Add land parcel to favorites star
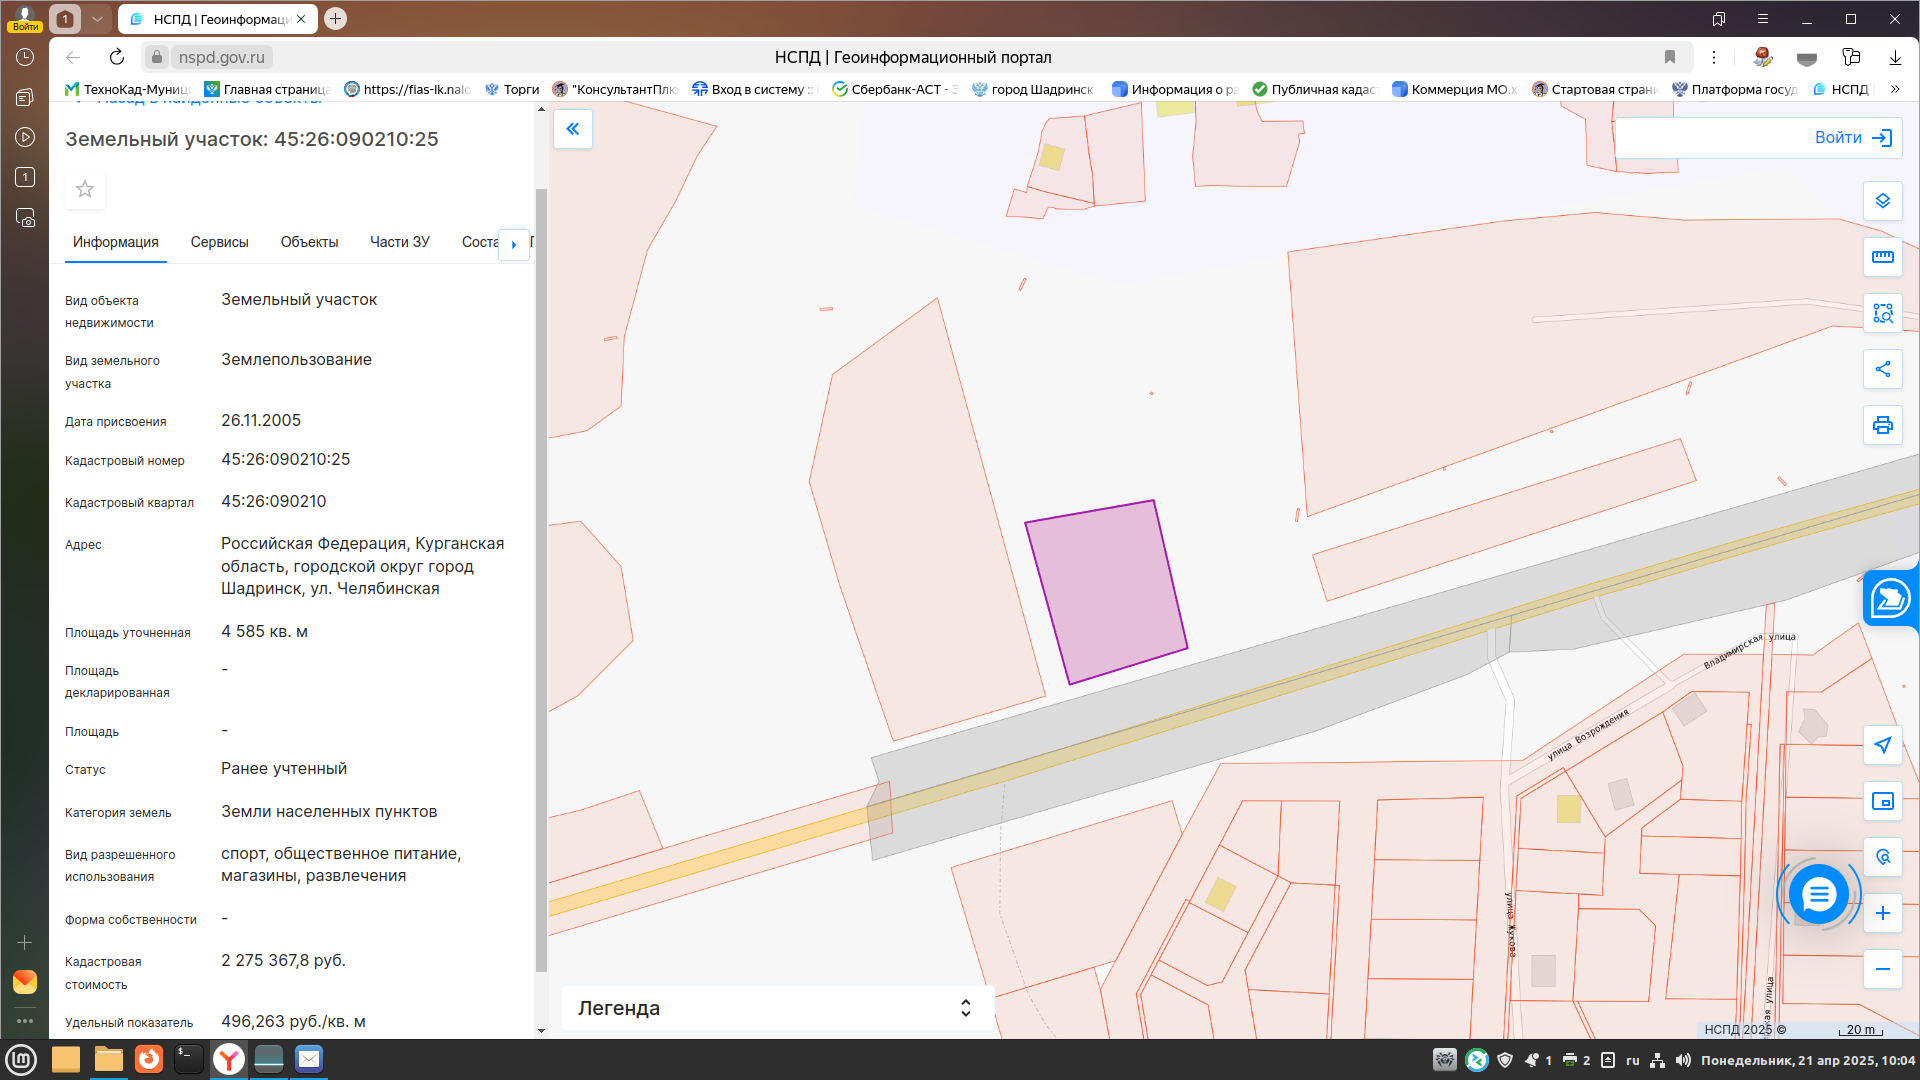 pyautogui.click(x=85, y=189)
